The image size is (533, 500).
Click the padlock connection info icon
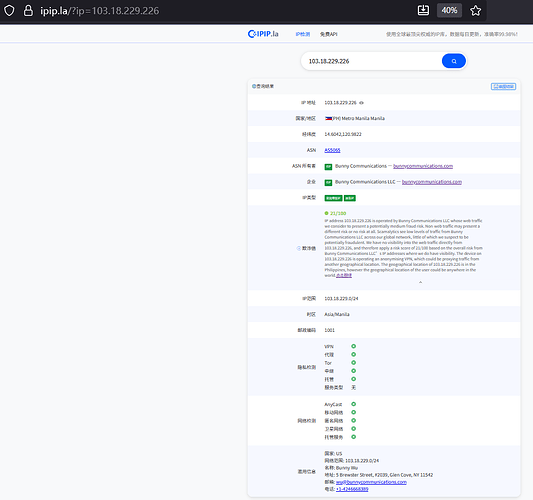28,11
